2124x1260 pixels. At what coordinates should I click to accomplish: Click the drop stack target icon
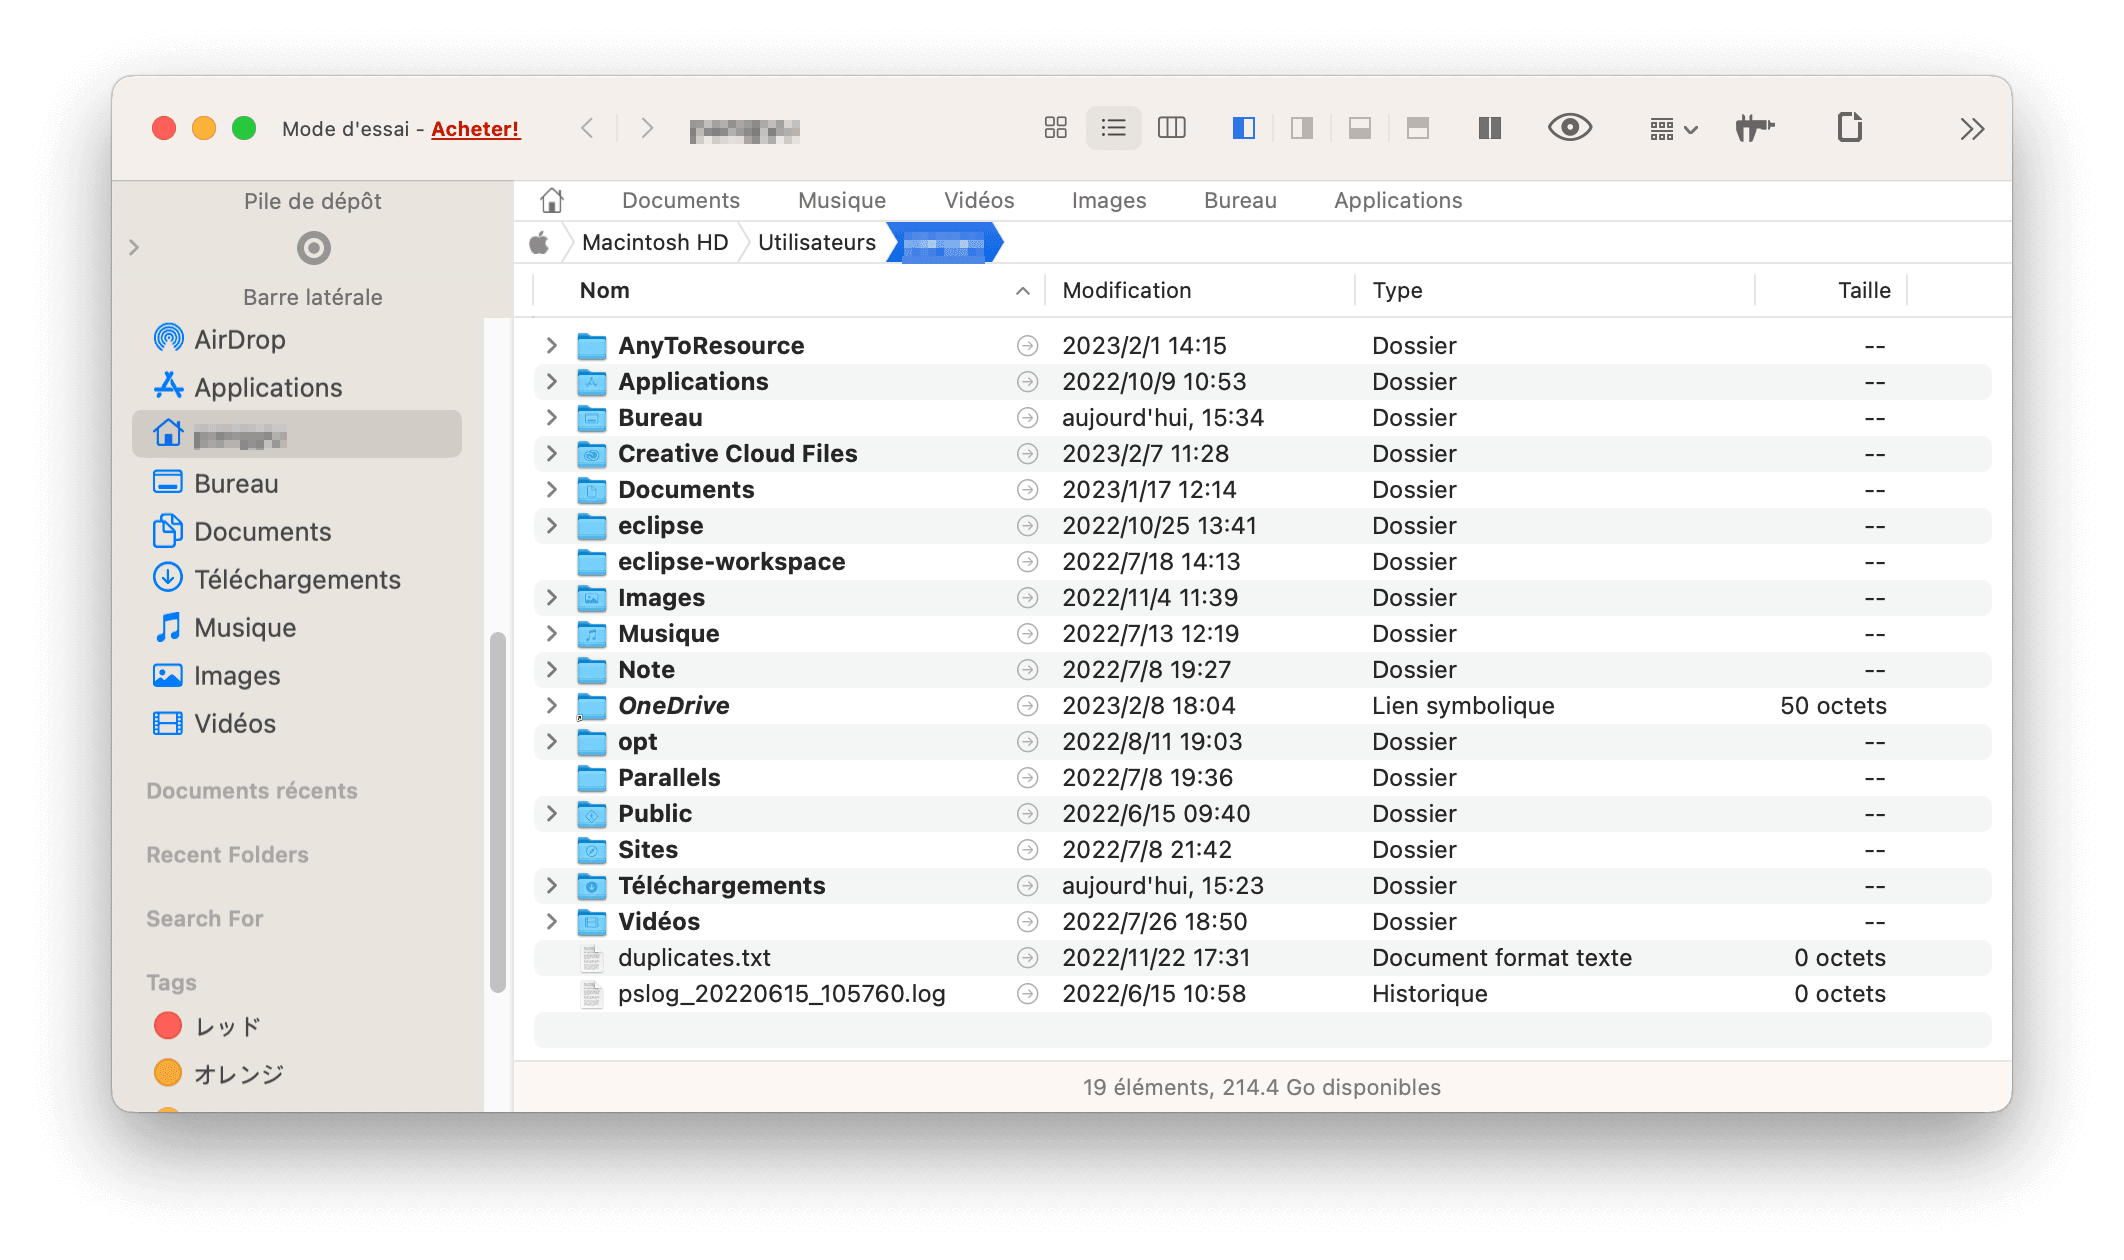pos(313,247)
